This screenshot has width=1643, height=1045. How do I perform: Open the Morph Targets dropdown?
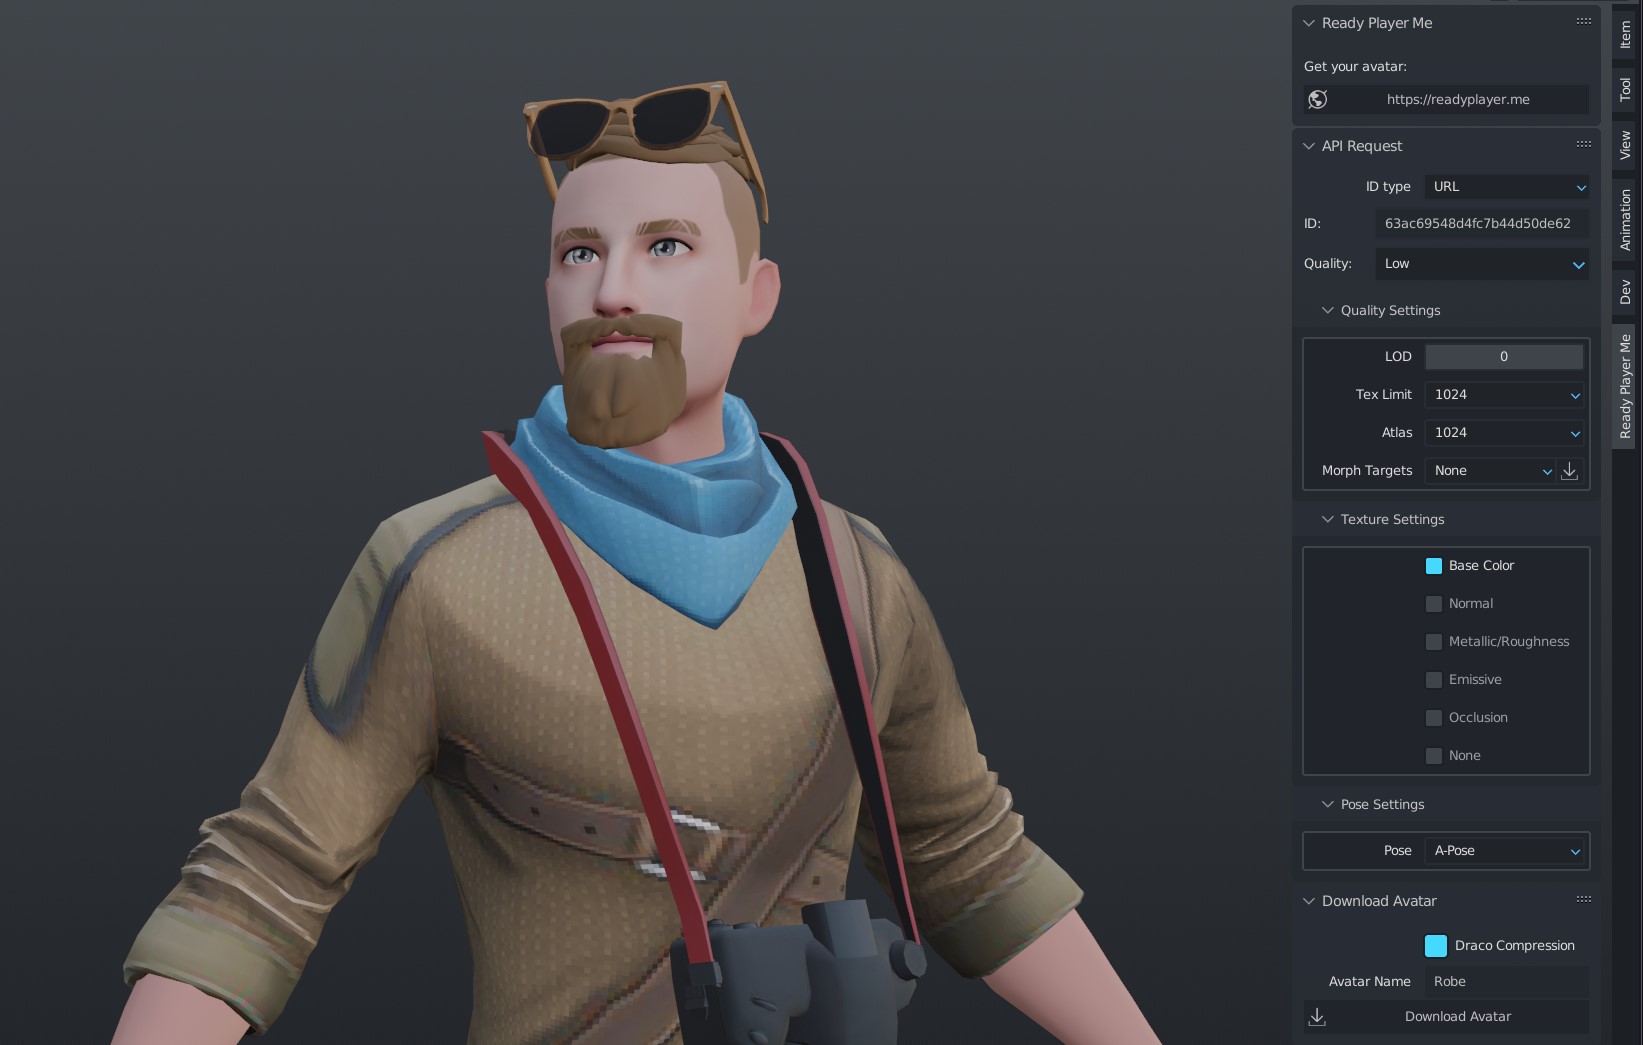pos(1490,471)
